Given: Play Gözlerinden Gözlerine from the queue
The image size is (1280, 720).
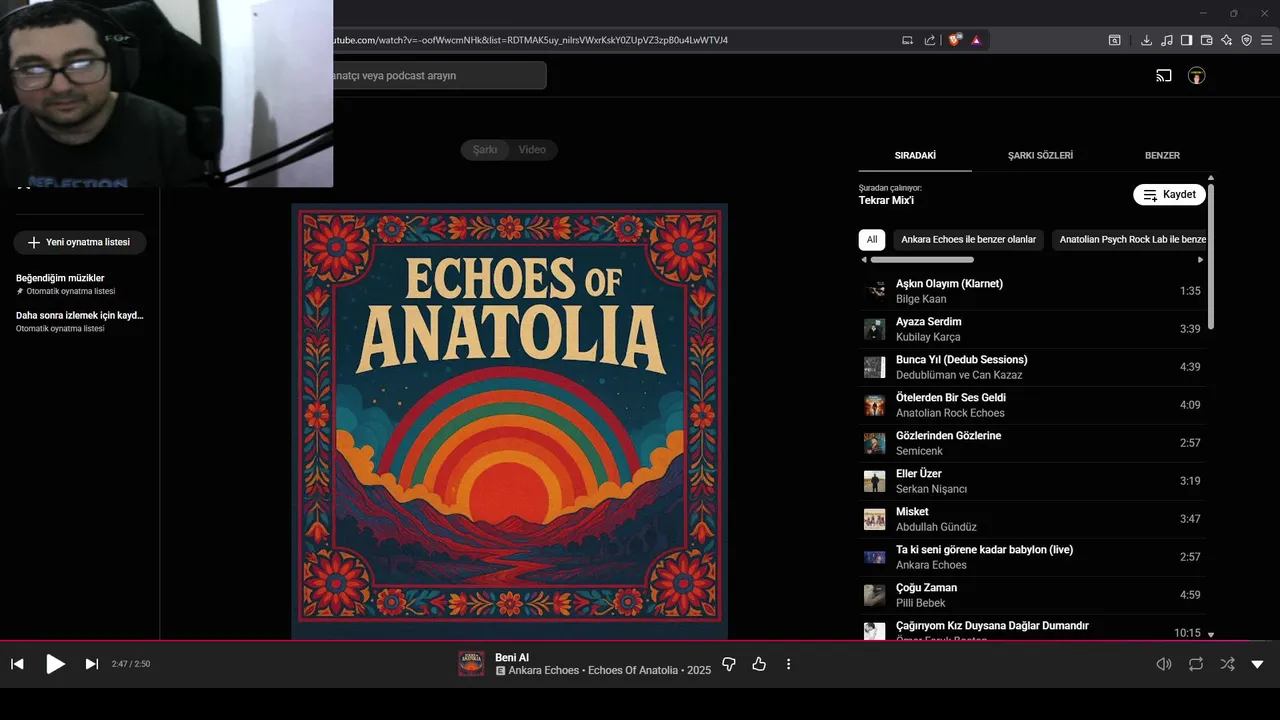Looking at the screenshot, I should pyautogui.click(x=1032, y=443).
